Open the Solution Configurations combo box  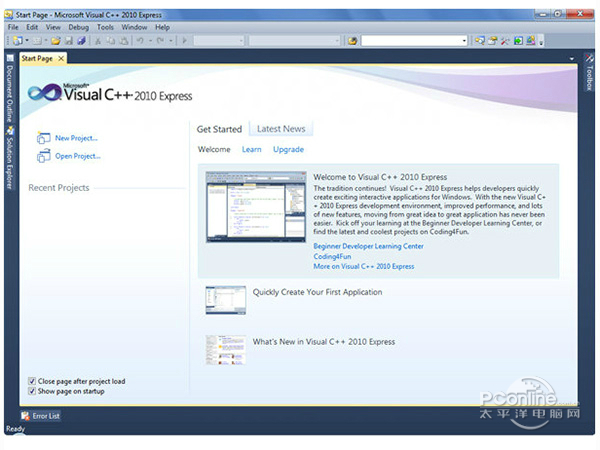click(x=219, y=41)
